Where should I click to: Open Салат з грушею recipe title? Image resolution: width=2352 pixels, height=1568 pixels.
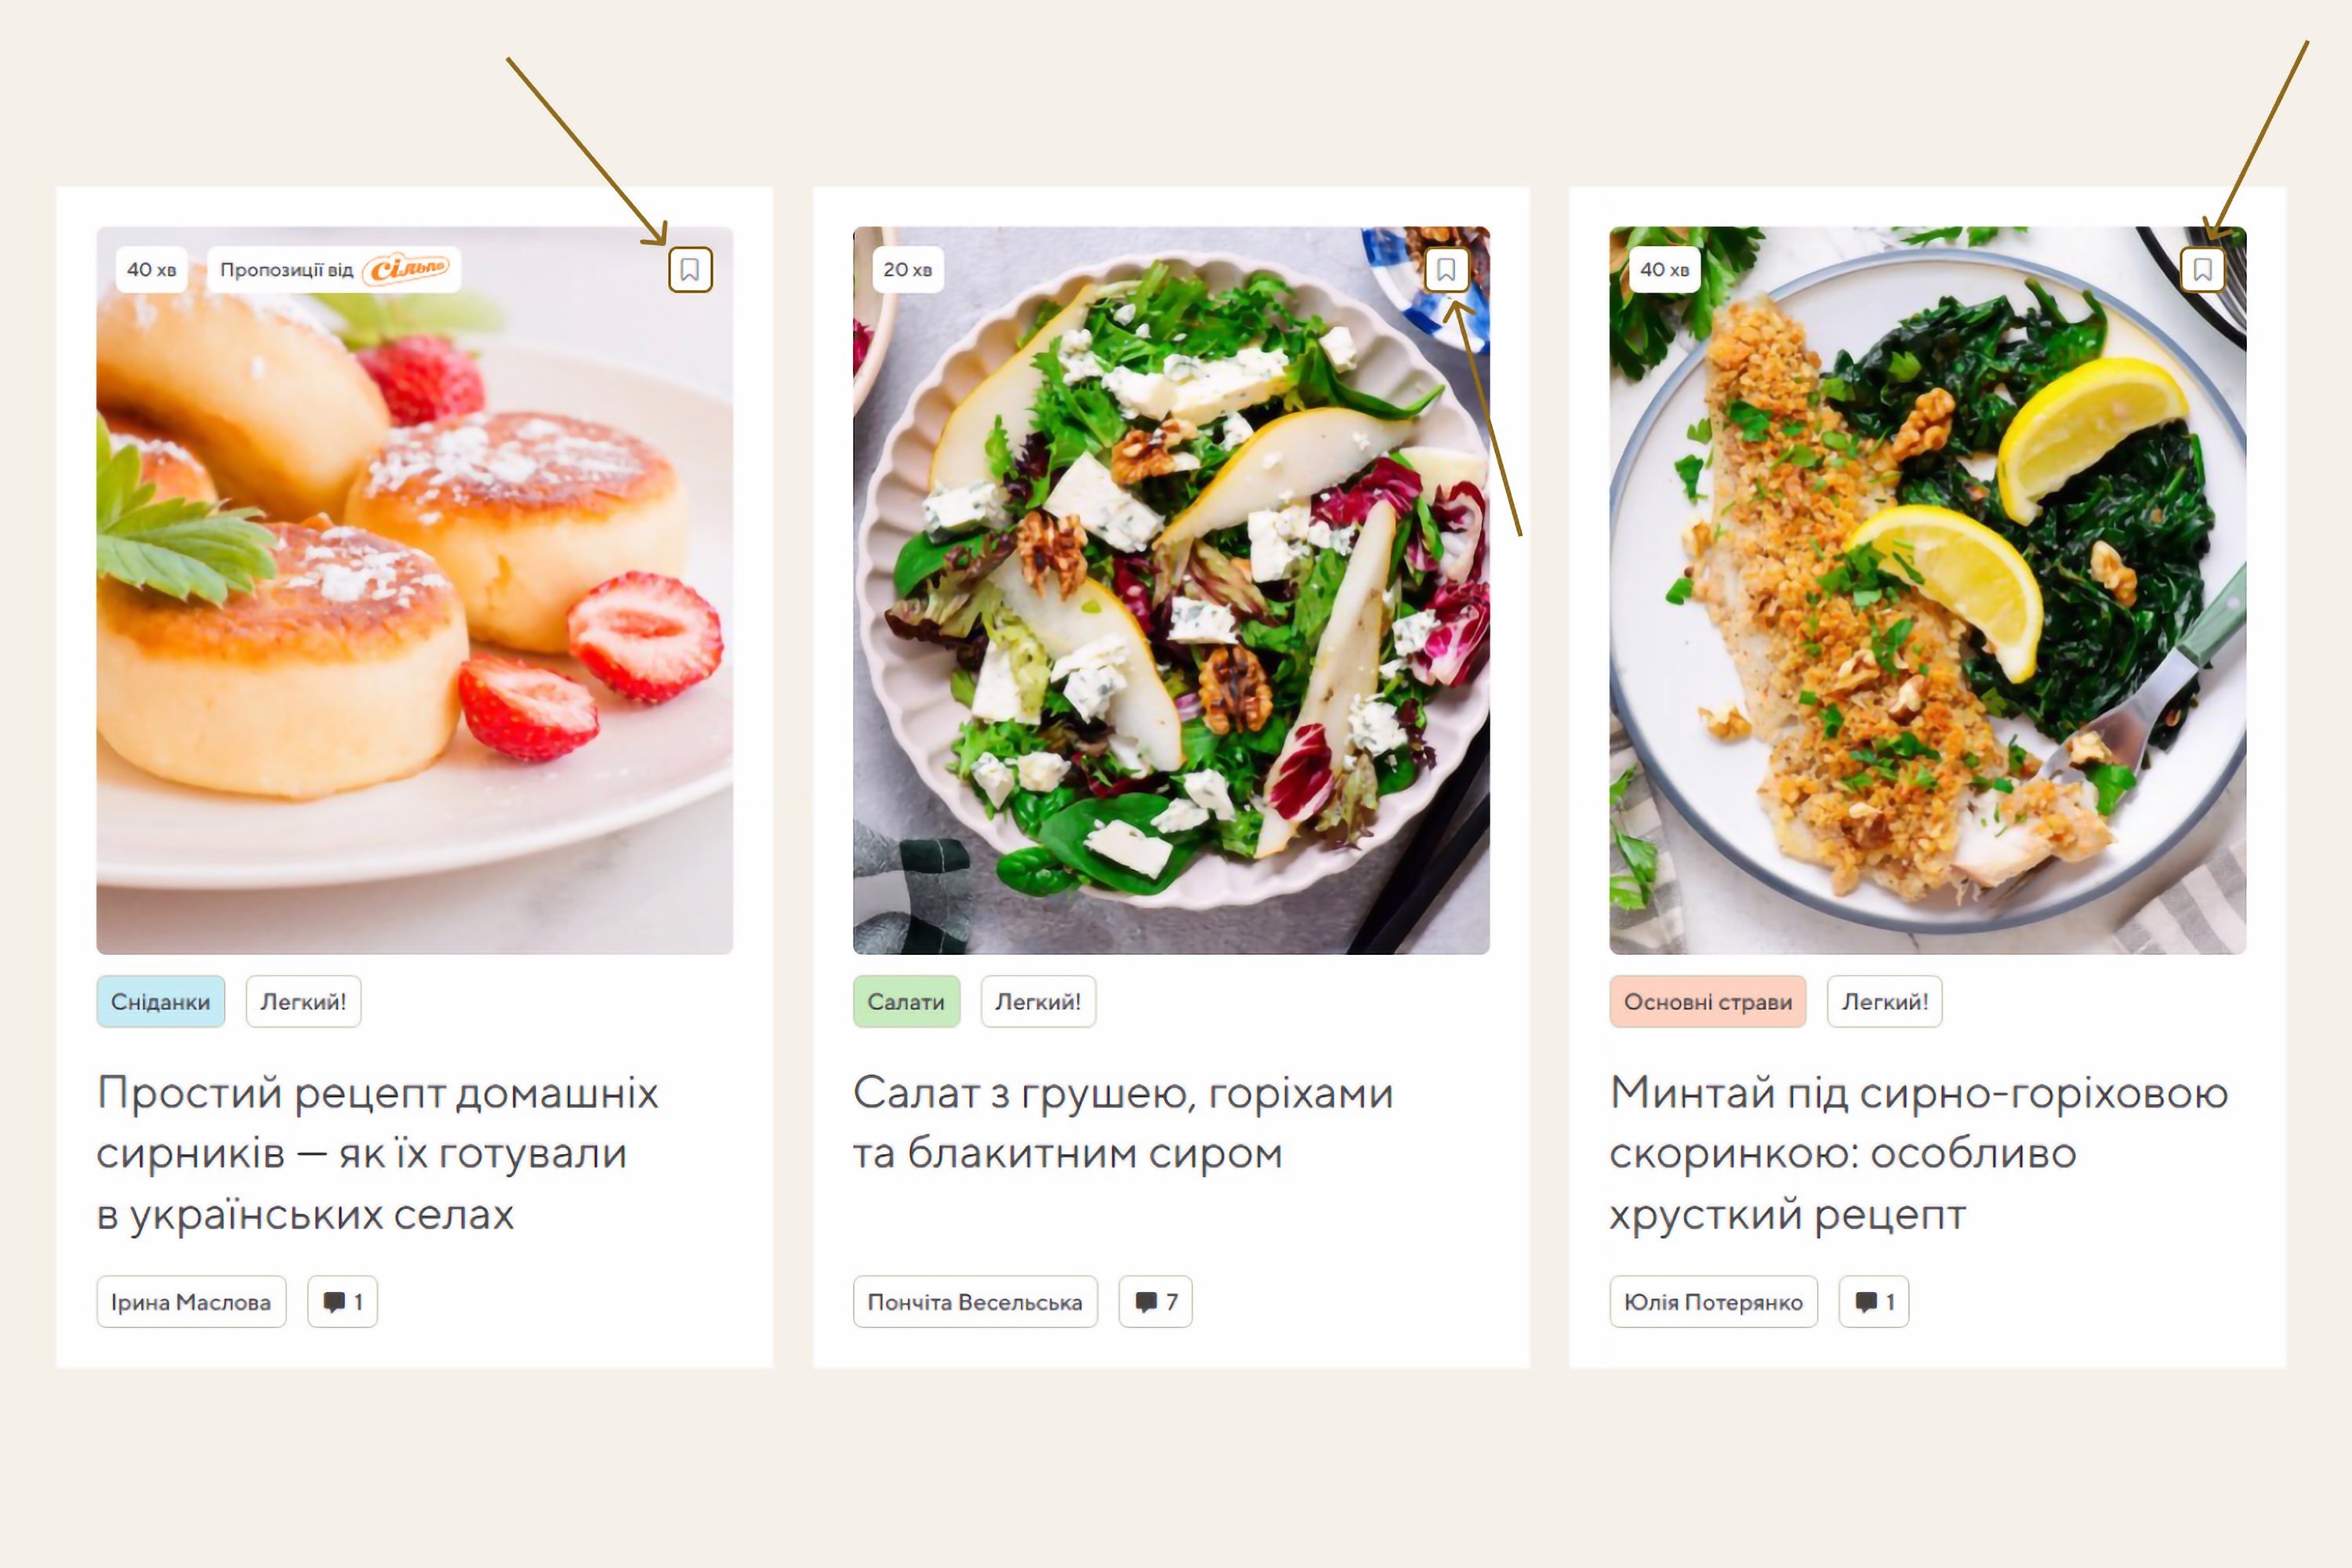click(x=1123, y=1123)
